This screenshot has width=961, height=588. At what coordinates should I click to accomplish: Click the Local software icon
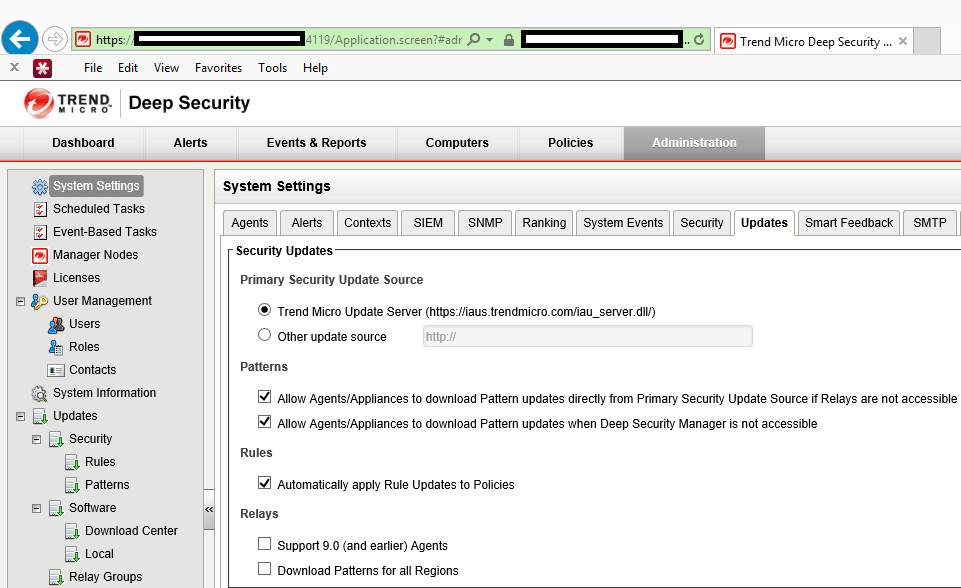click(x=72, y=554)
